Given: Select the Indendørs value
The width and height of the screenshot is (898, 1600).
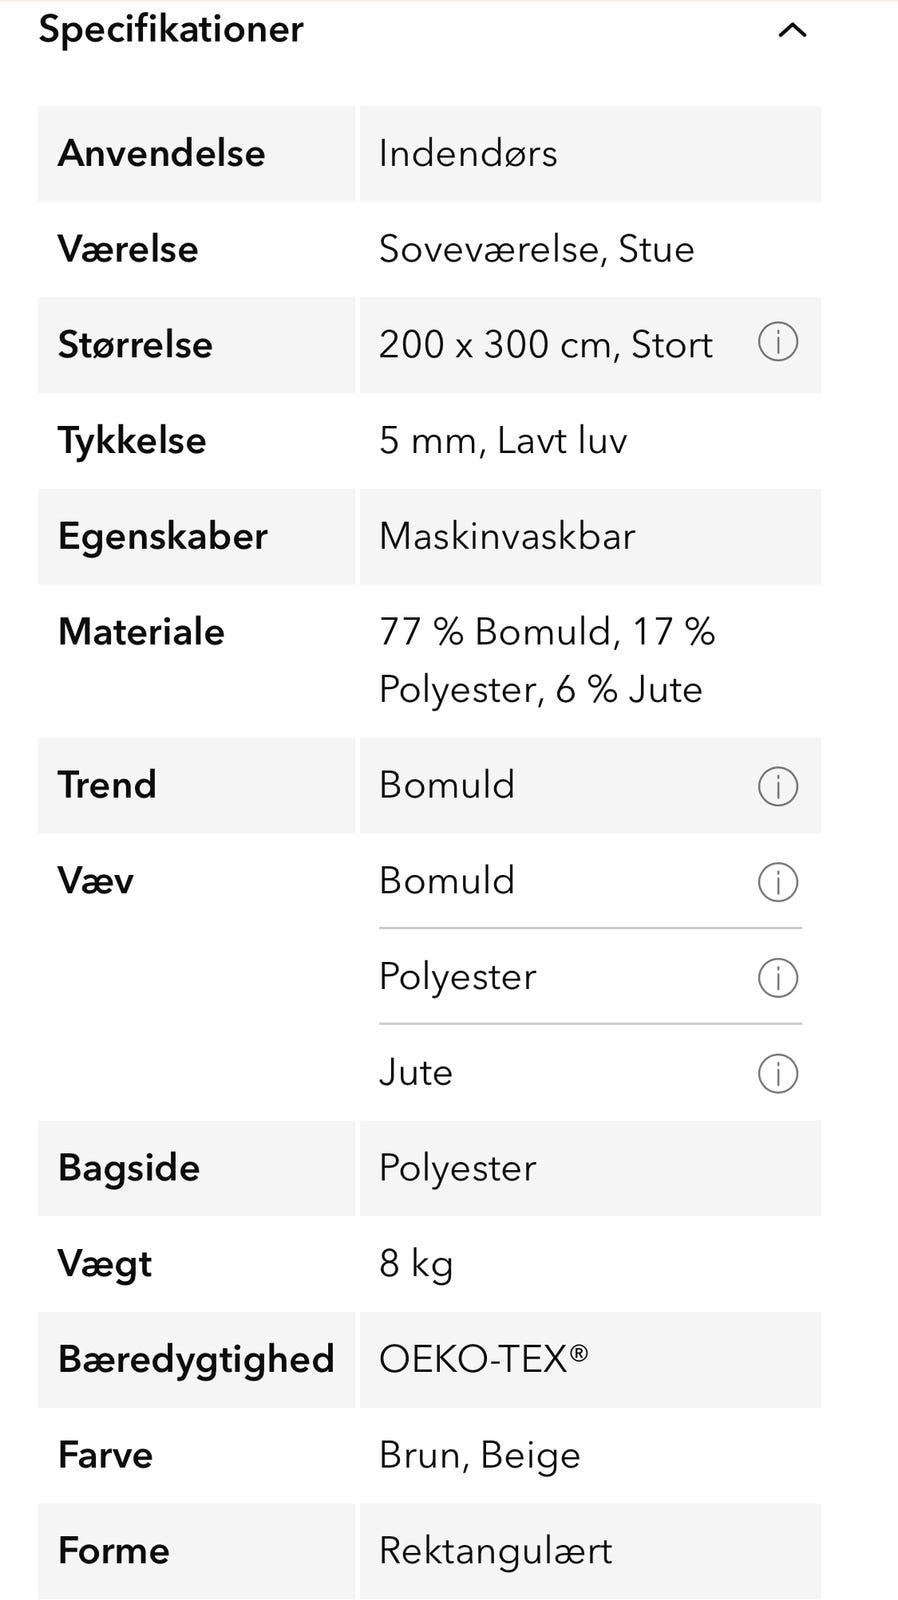Looking at the screenshot, I should (x=467, y=153).
